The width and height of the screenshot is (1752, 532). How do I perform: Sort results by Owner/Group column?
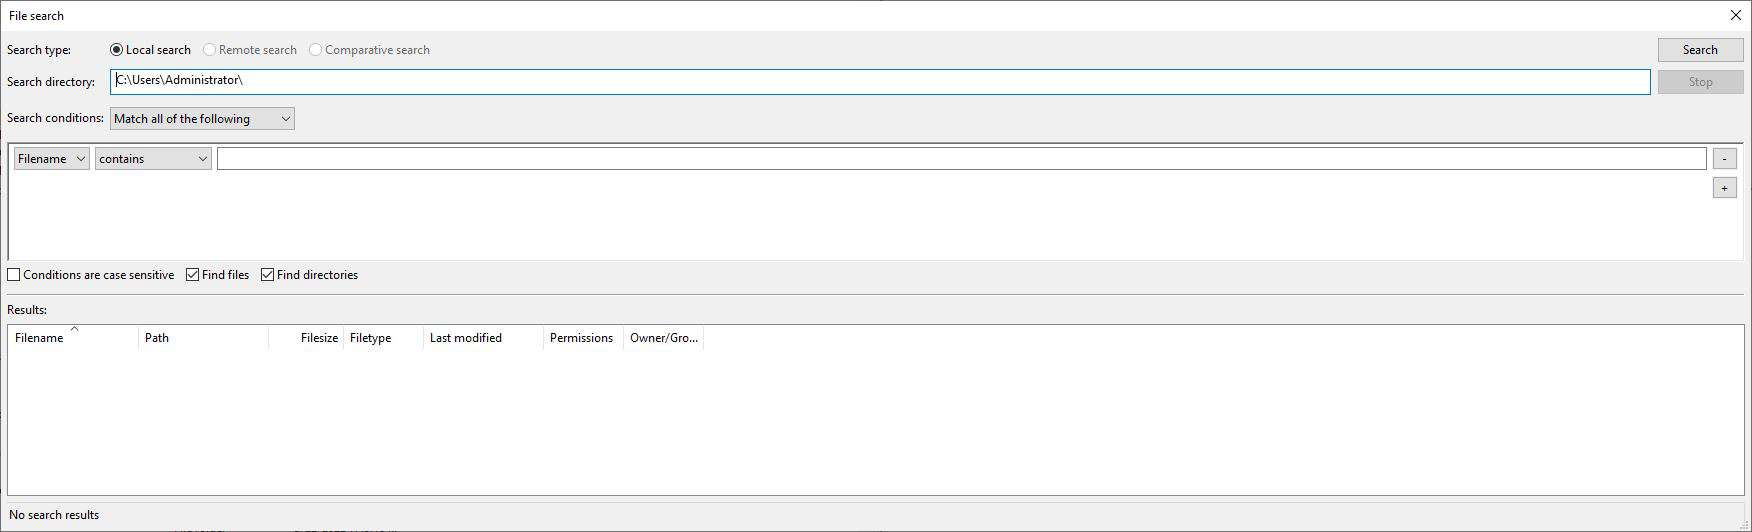[x=664, y=338]
